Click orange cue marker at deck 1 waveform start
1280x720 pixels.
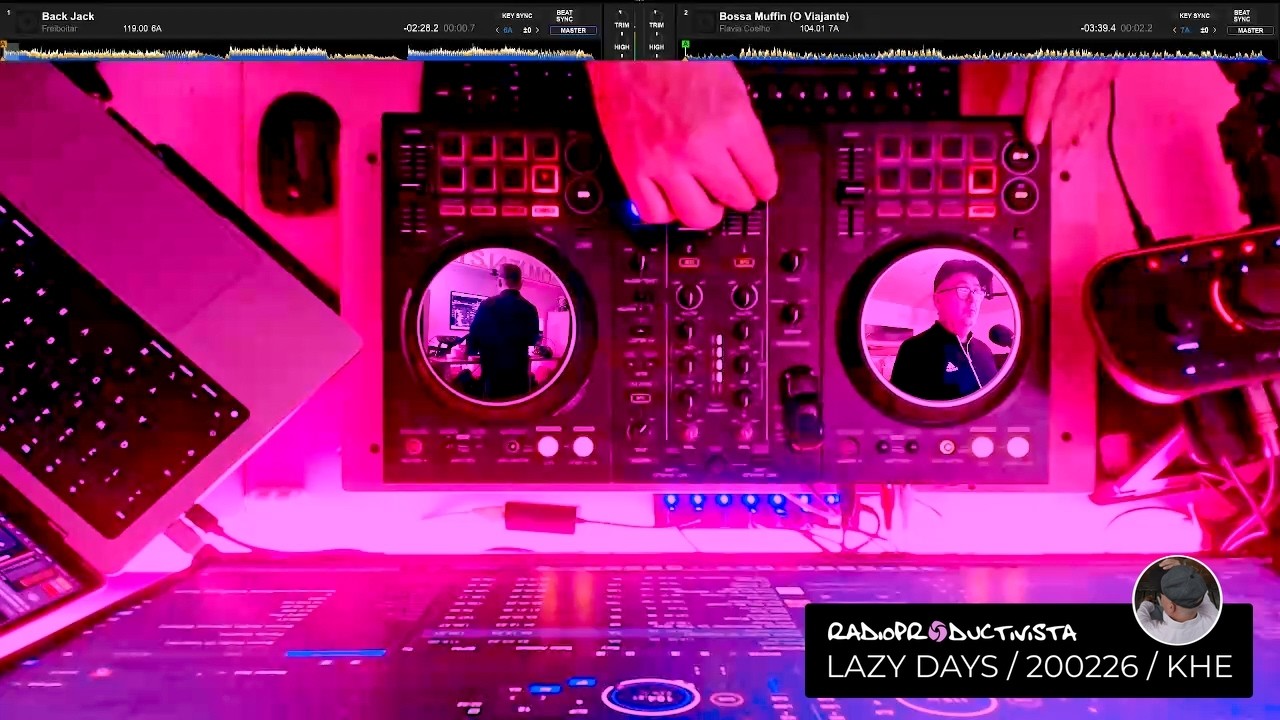3,44
